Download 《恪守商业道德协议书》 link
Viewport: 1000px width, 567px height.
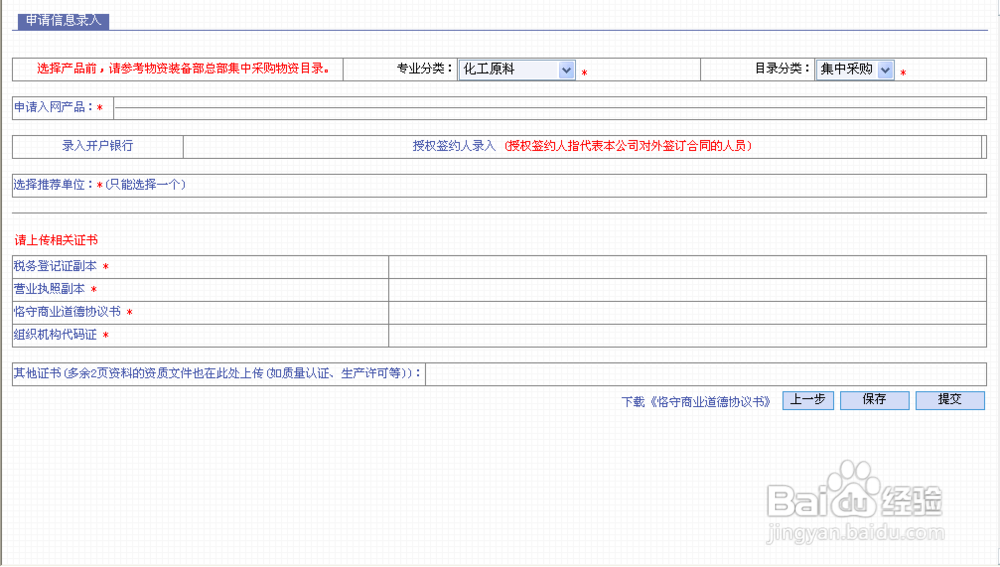pyautogui.click(x=696, y=402)
